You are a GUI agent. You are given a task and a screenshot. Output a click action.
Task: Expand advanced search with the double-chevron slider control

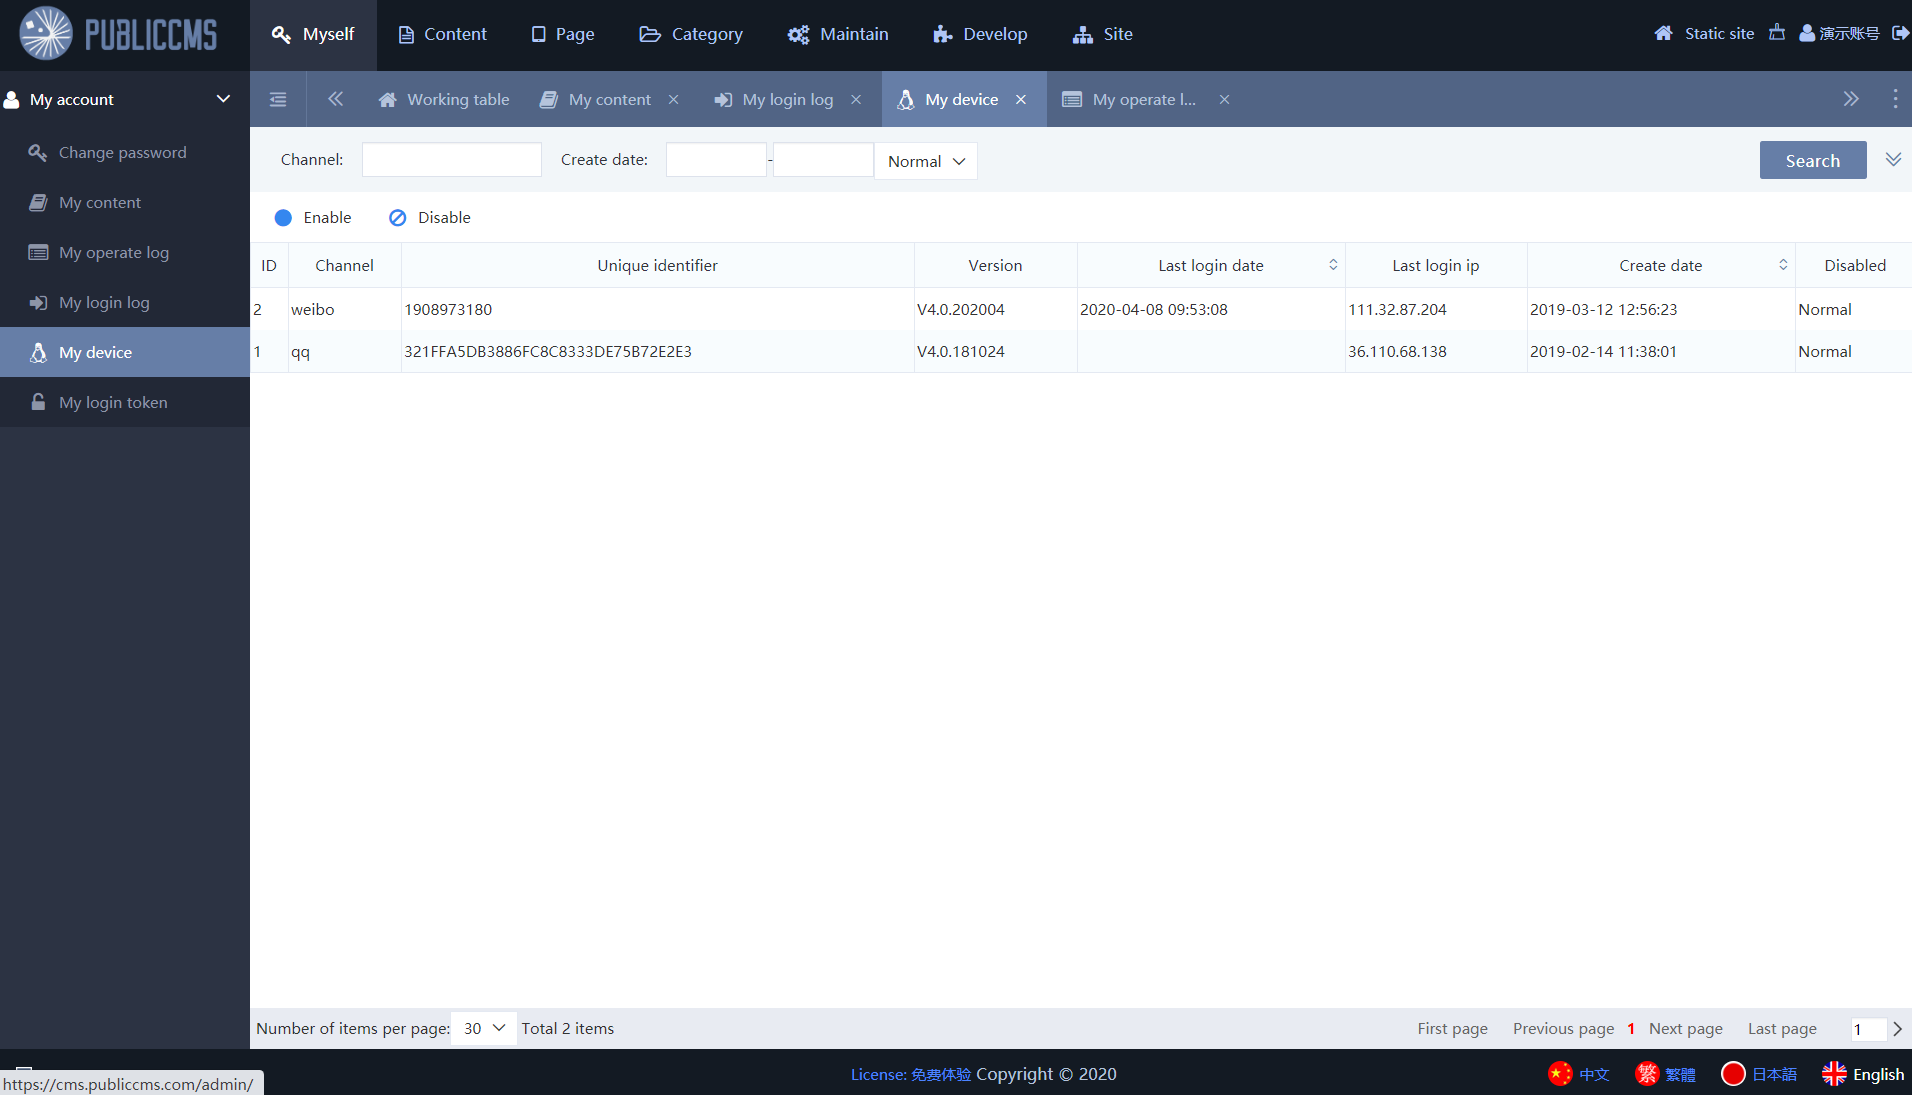[1893, 158]
